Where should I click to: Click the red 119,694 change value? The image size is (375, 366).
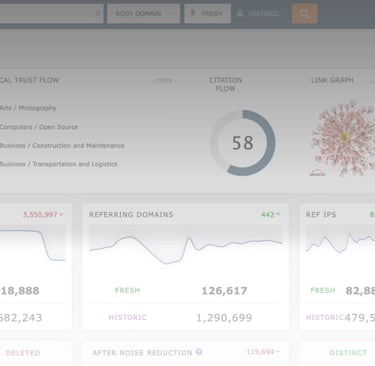(x=263, y=352)
